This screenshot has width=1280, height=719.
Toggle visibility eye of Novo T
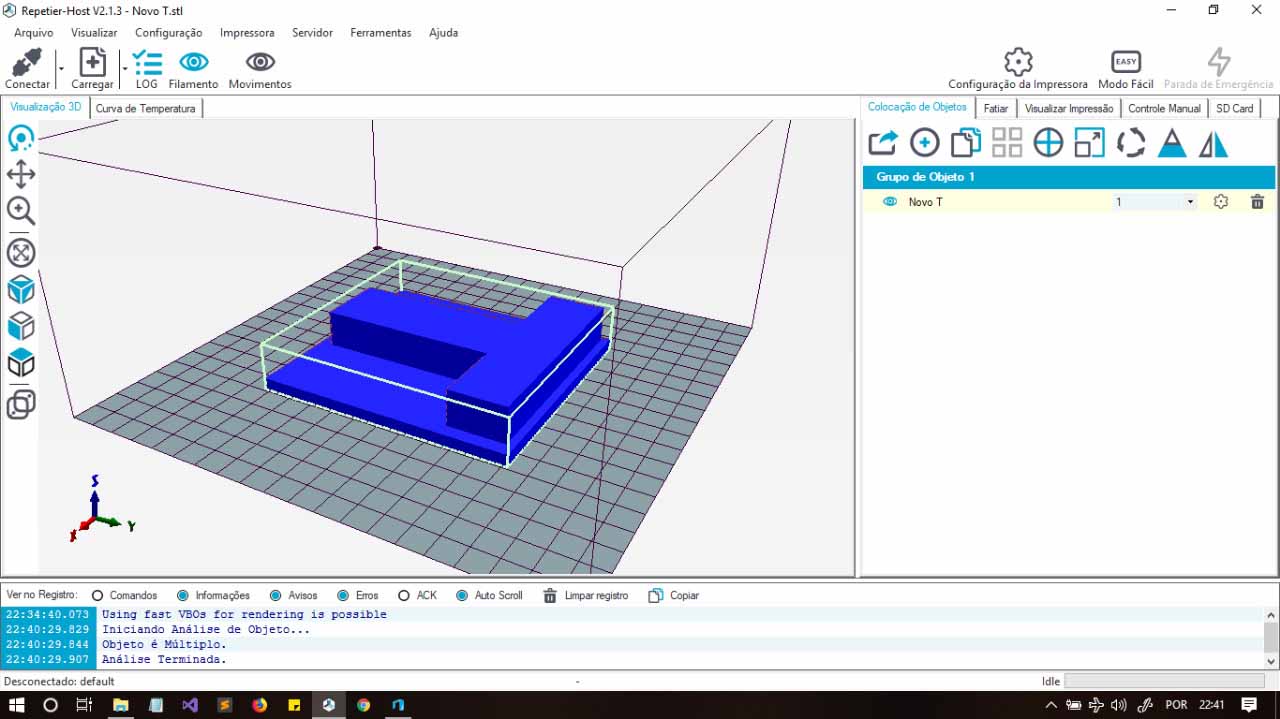point(890,202)
